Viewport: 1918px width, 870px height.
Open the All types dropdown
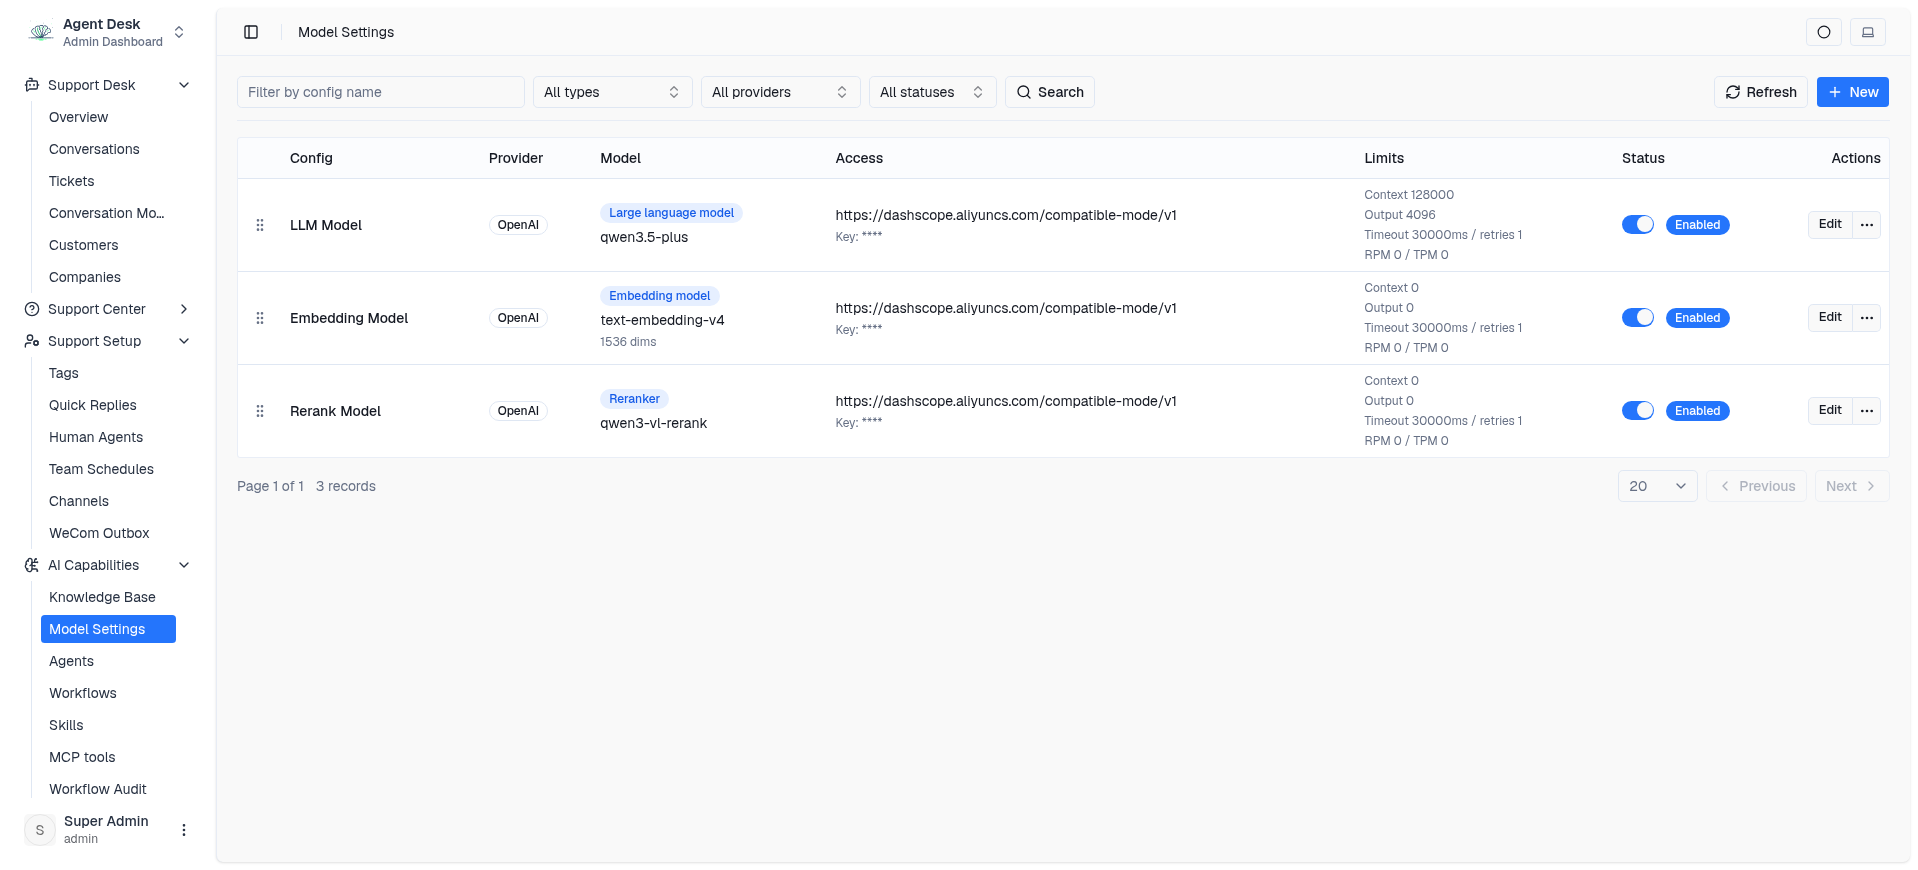pos(612,92)
